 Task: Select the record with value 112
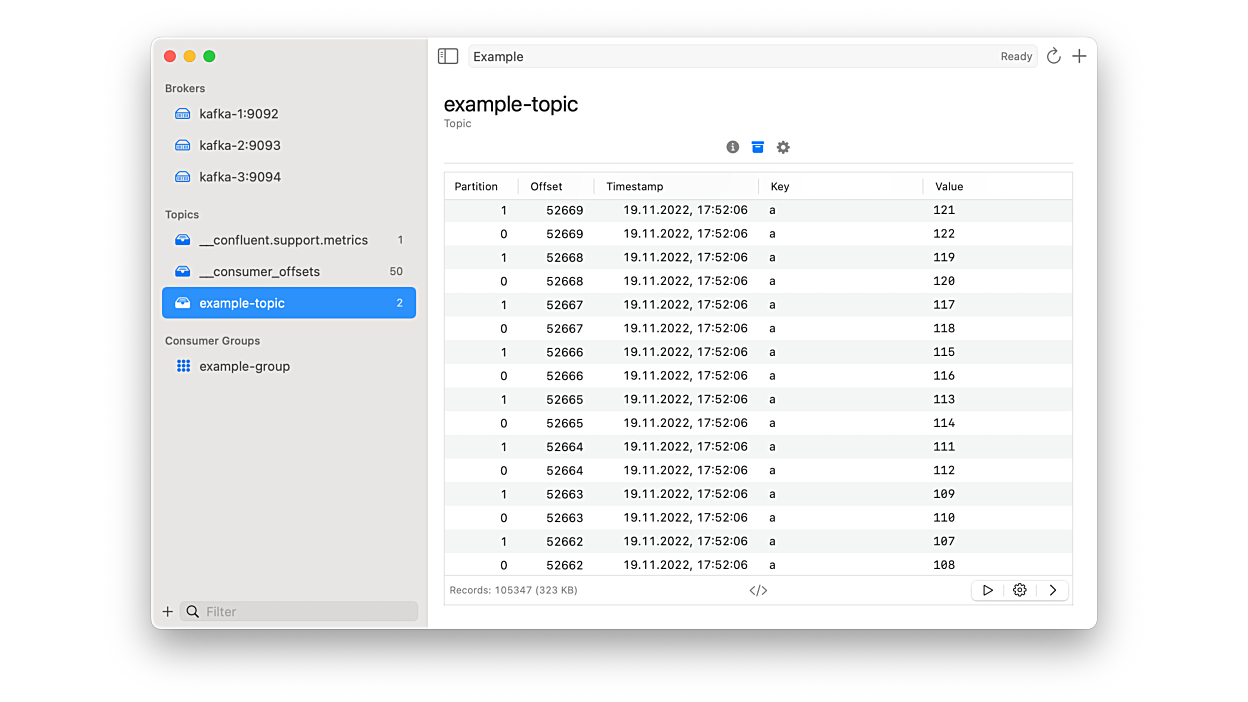pos(758,470)
